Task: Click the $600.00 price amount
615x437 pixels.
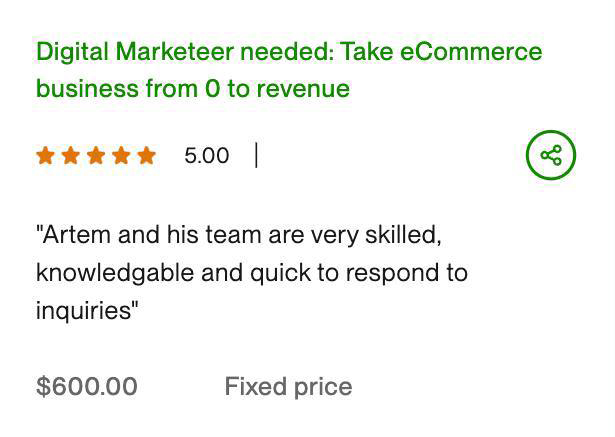Action: pos(87,387)
